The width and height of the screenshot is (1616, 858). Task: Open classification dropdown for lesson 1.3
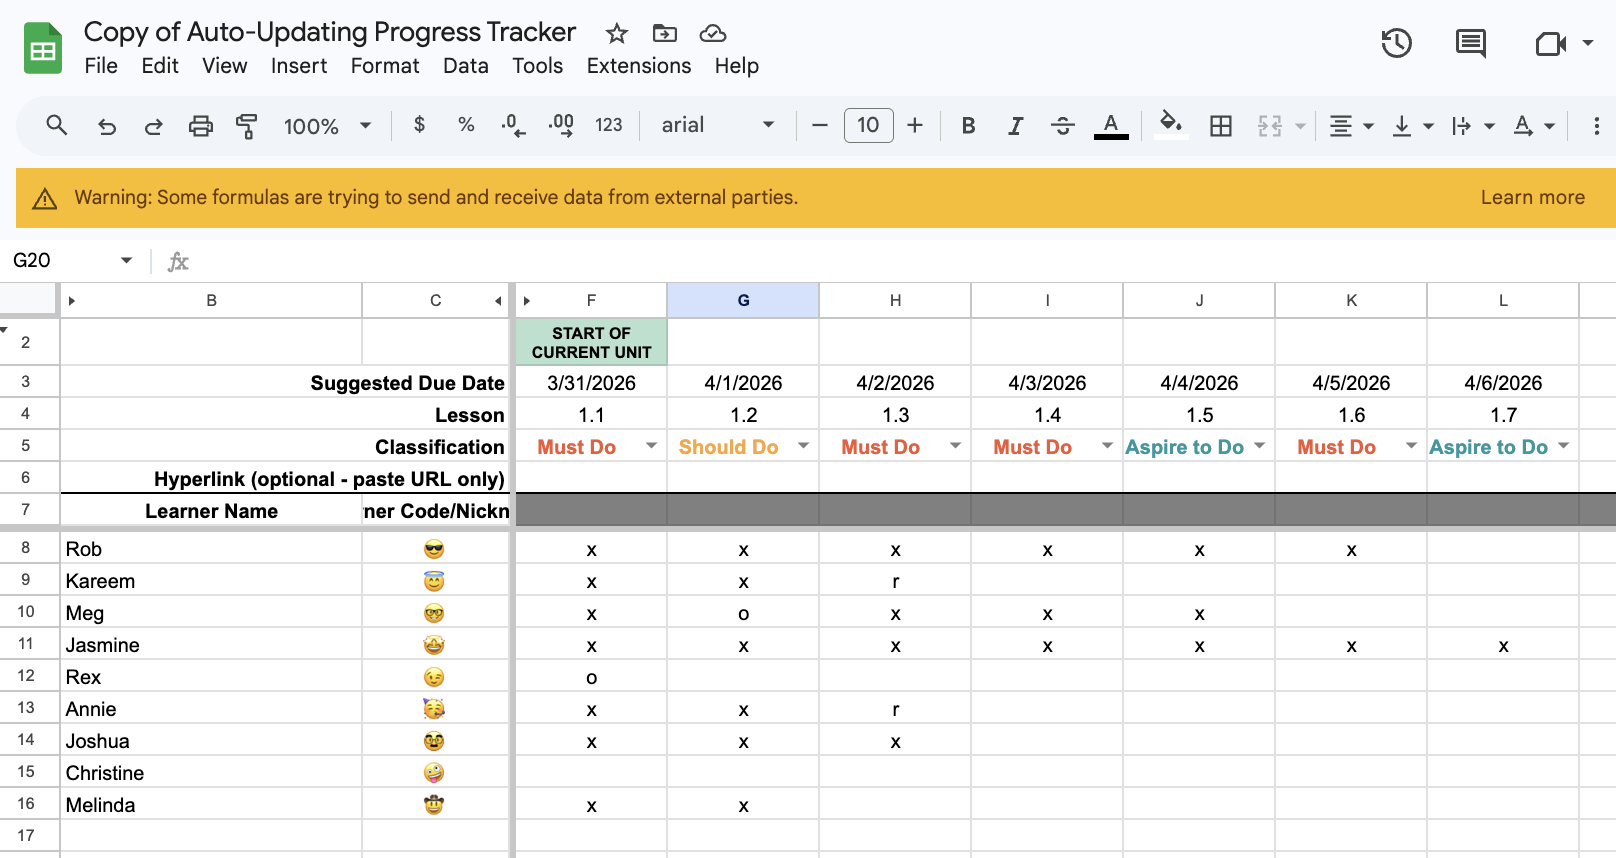pyautogui.click(x=955, y=446)
